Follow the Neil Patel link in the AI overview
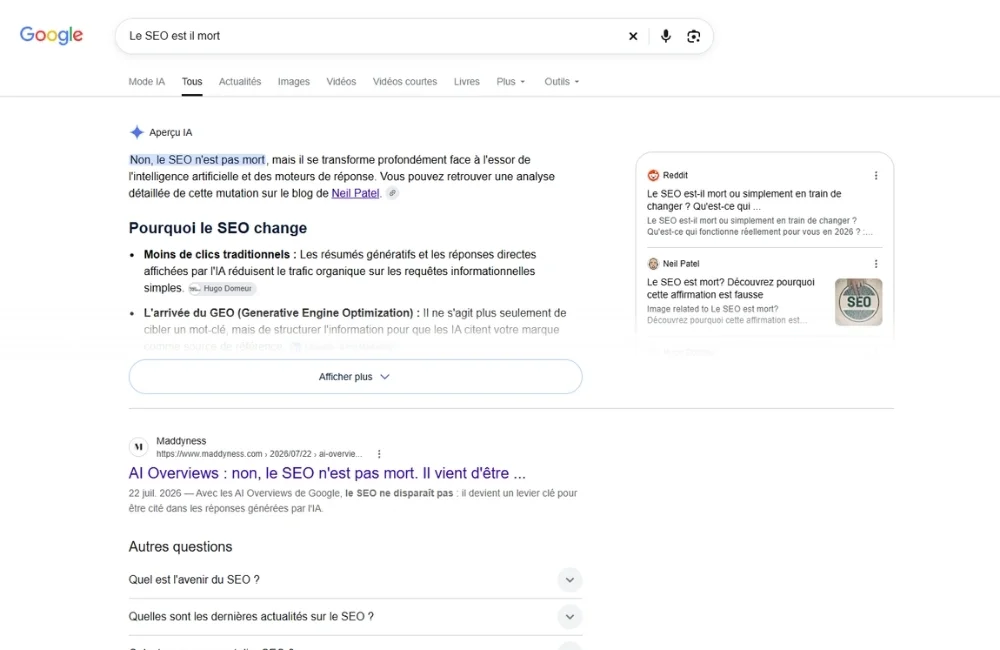This screenshot has width=1000, height=650. click(355, 193)
